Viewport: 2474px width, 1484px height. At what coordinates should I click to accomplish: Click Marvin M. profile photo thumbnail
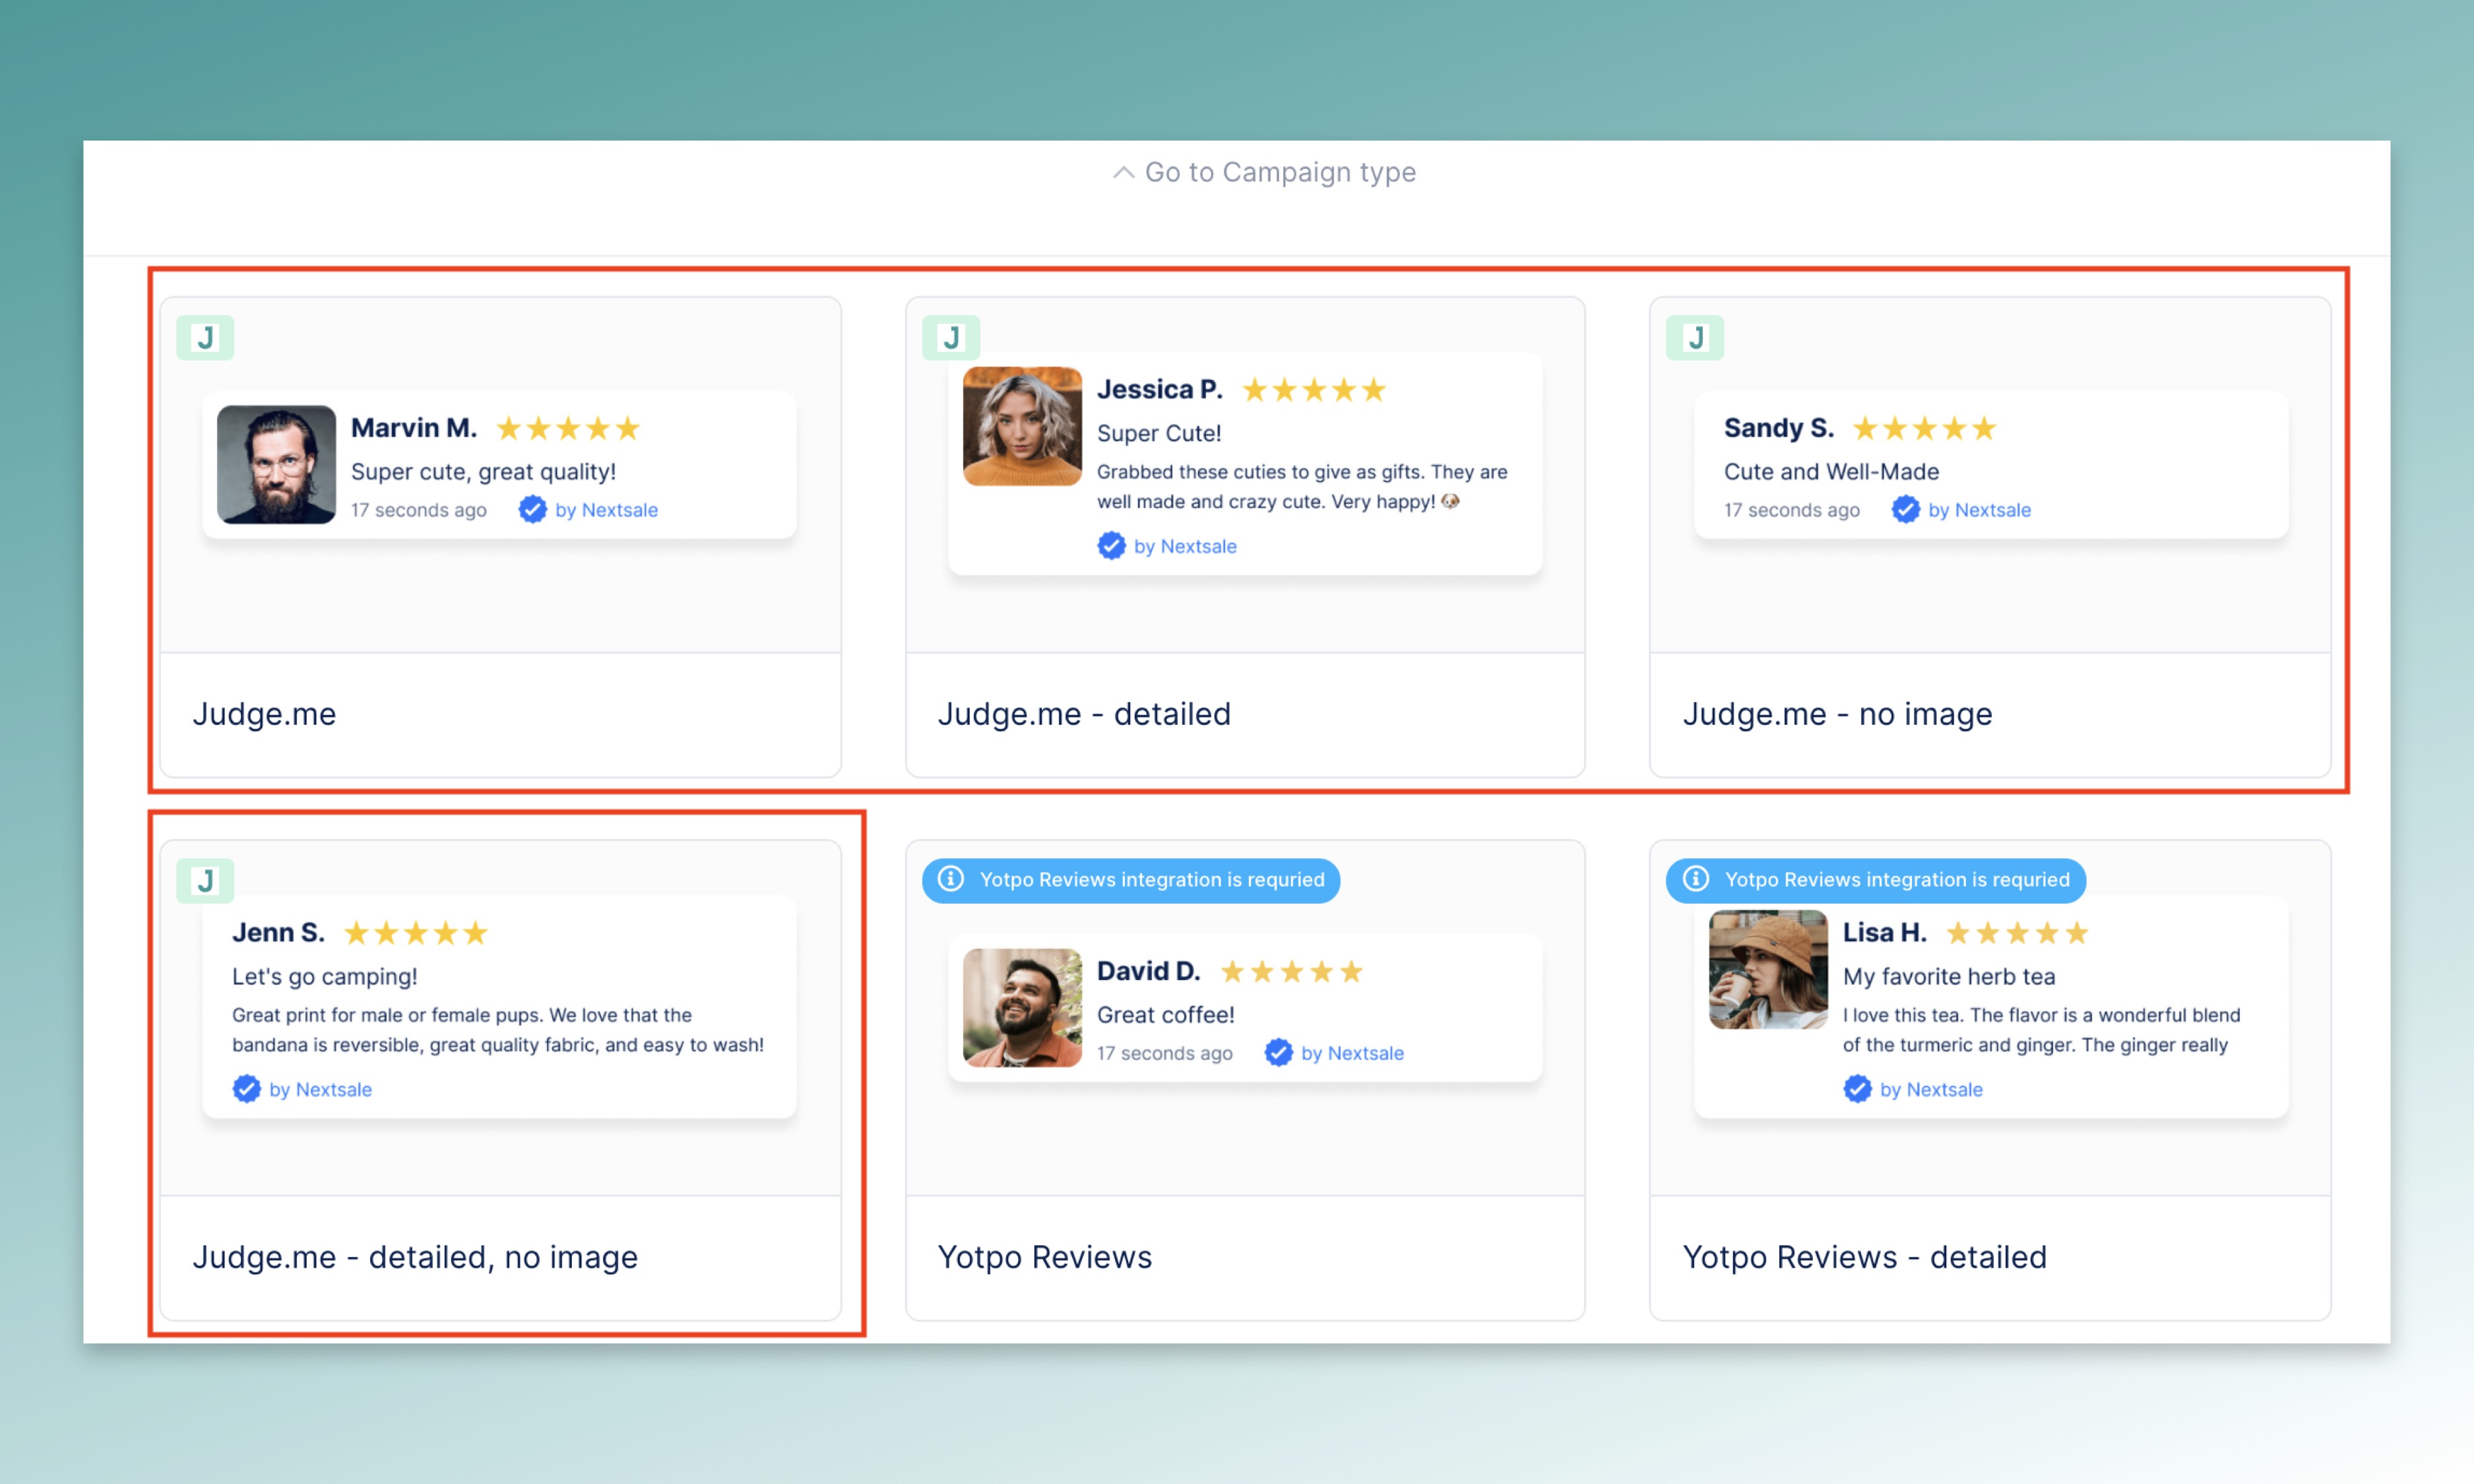click(276, 464)
